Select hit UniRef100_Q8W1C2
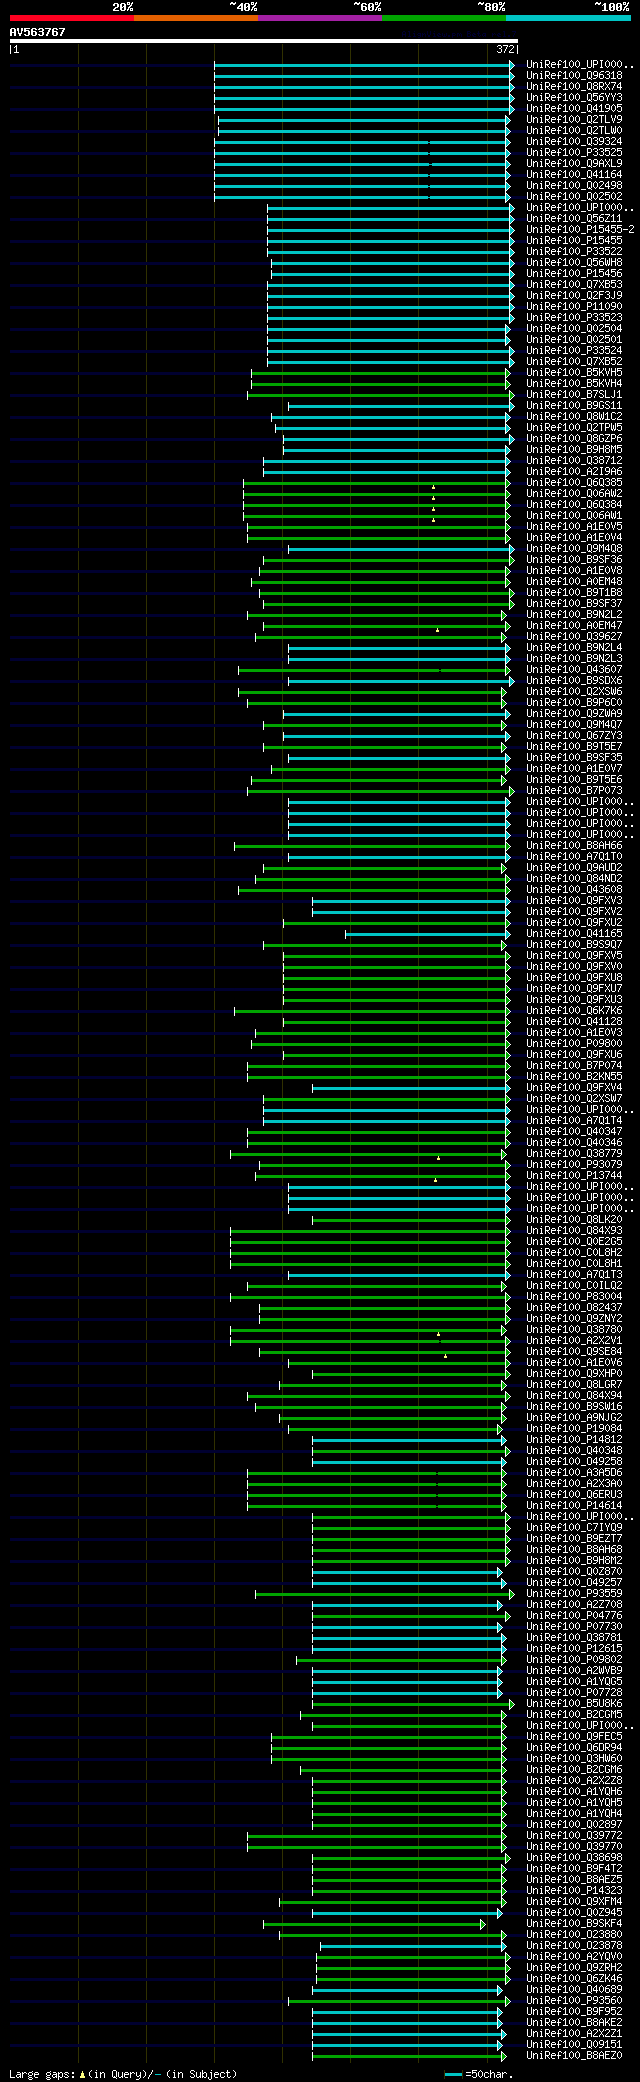640x2082 pixels. pyautogui.click(x=574, y=416)
